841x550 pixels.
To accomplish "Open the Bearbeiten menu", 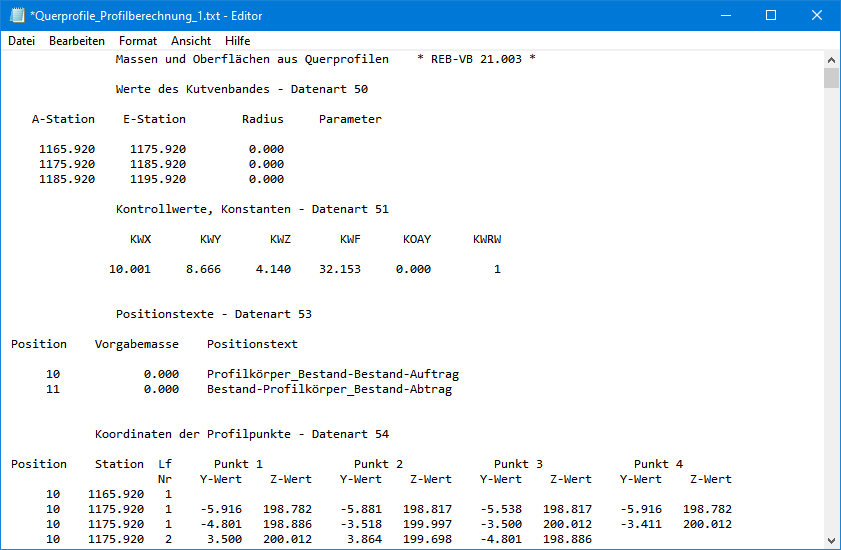I will pyautogui.click(x=77, y=41).
